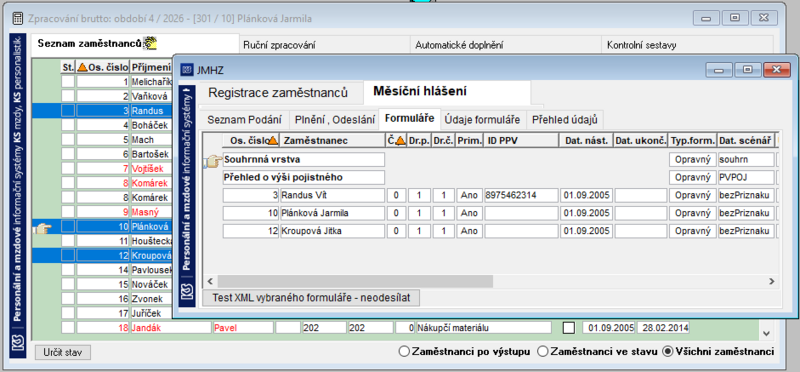Click Zaměstnanec column header in JMHZ

[332, 140]
